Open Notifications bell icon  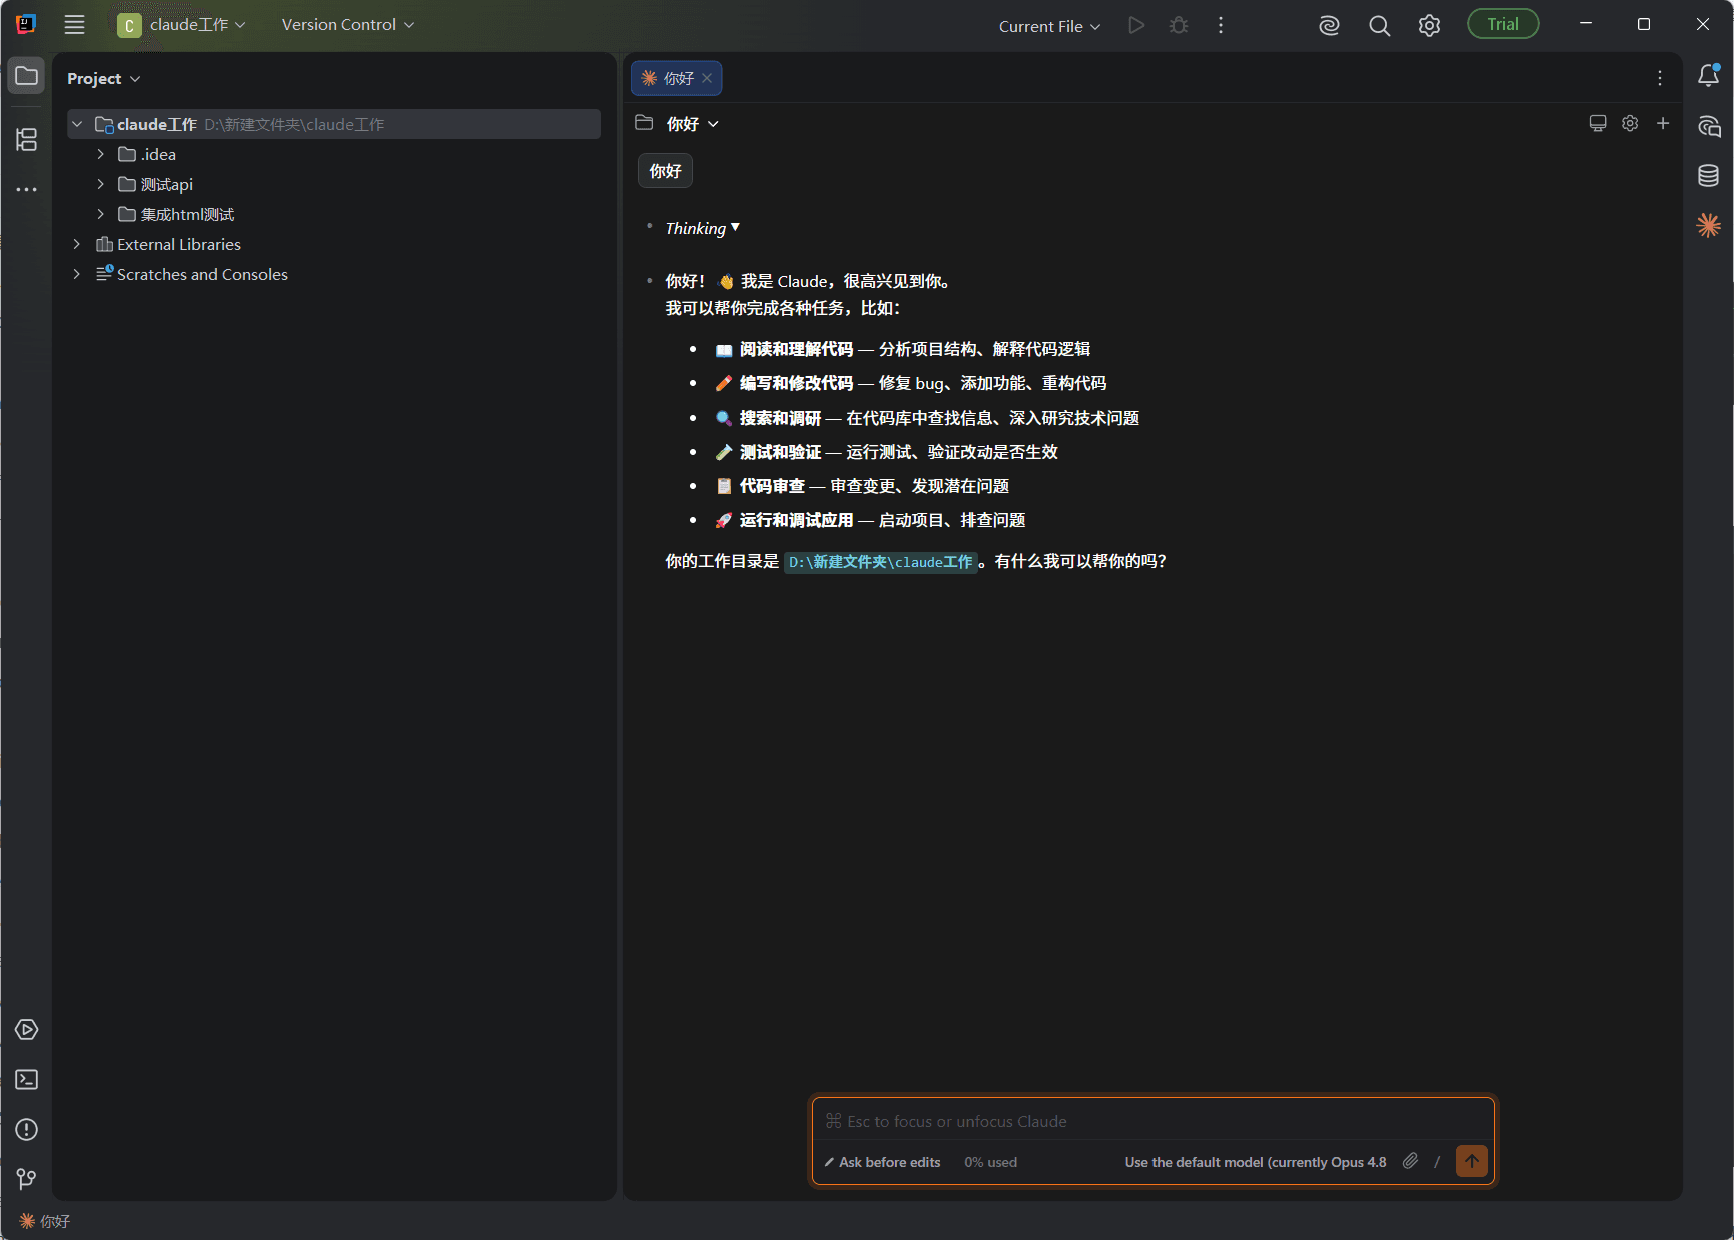pos(1709,75)
